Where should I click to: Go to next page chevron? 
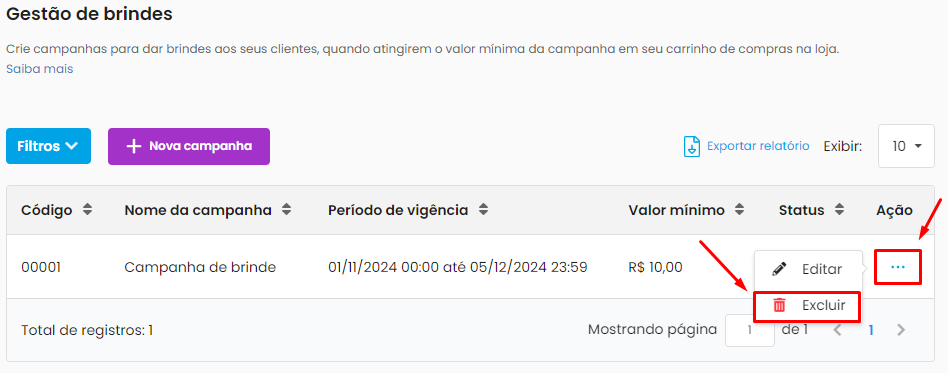(901, 329)
